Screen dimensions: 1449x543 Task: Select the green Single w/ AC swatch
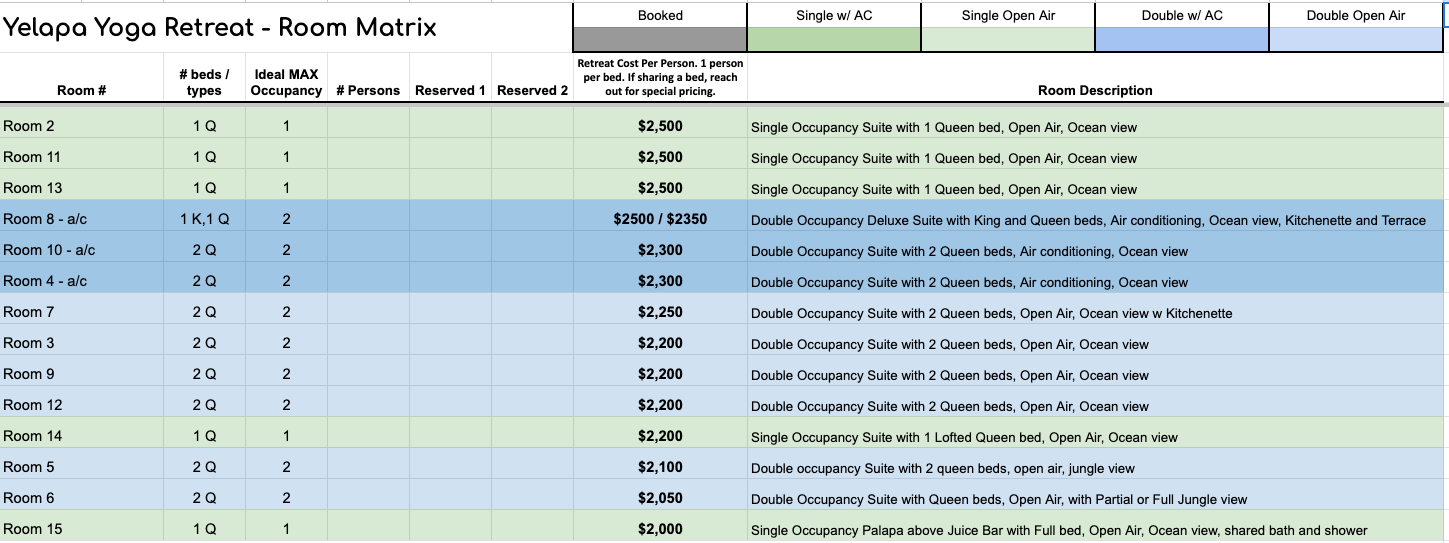[x=833, y=40]
